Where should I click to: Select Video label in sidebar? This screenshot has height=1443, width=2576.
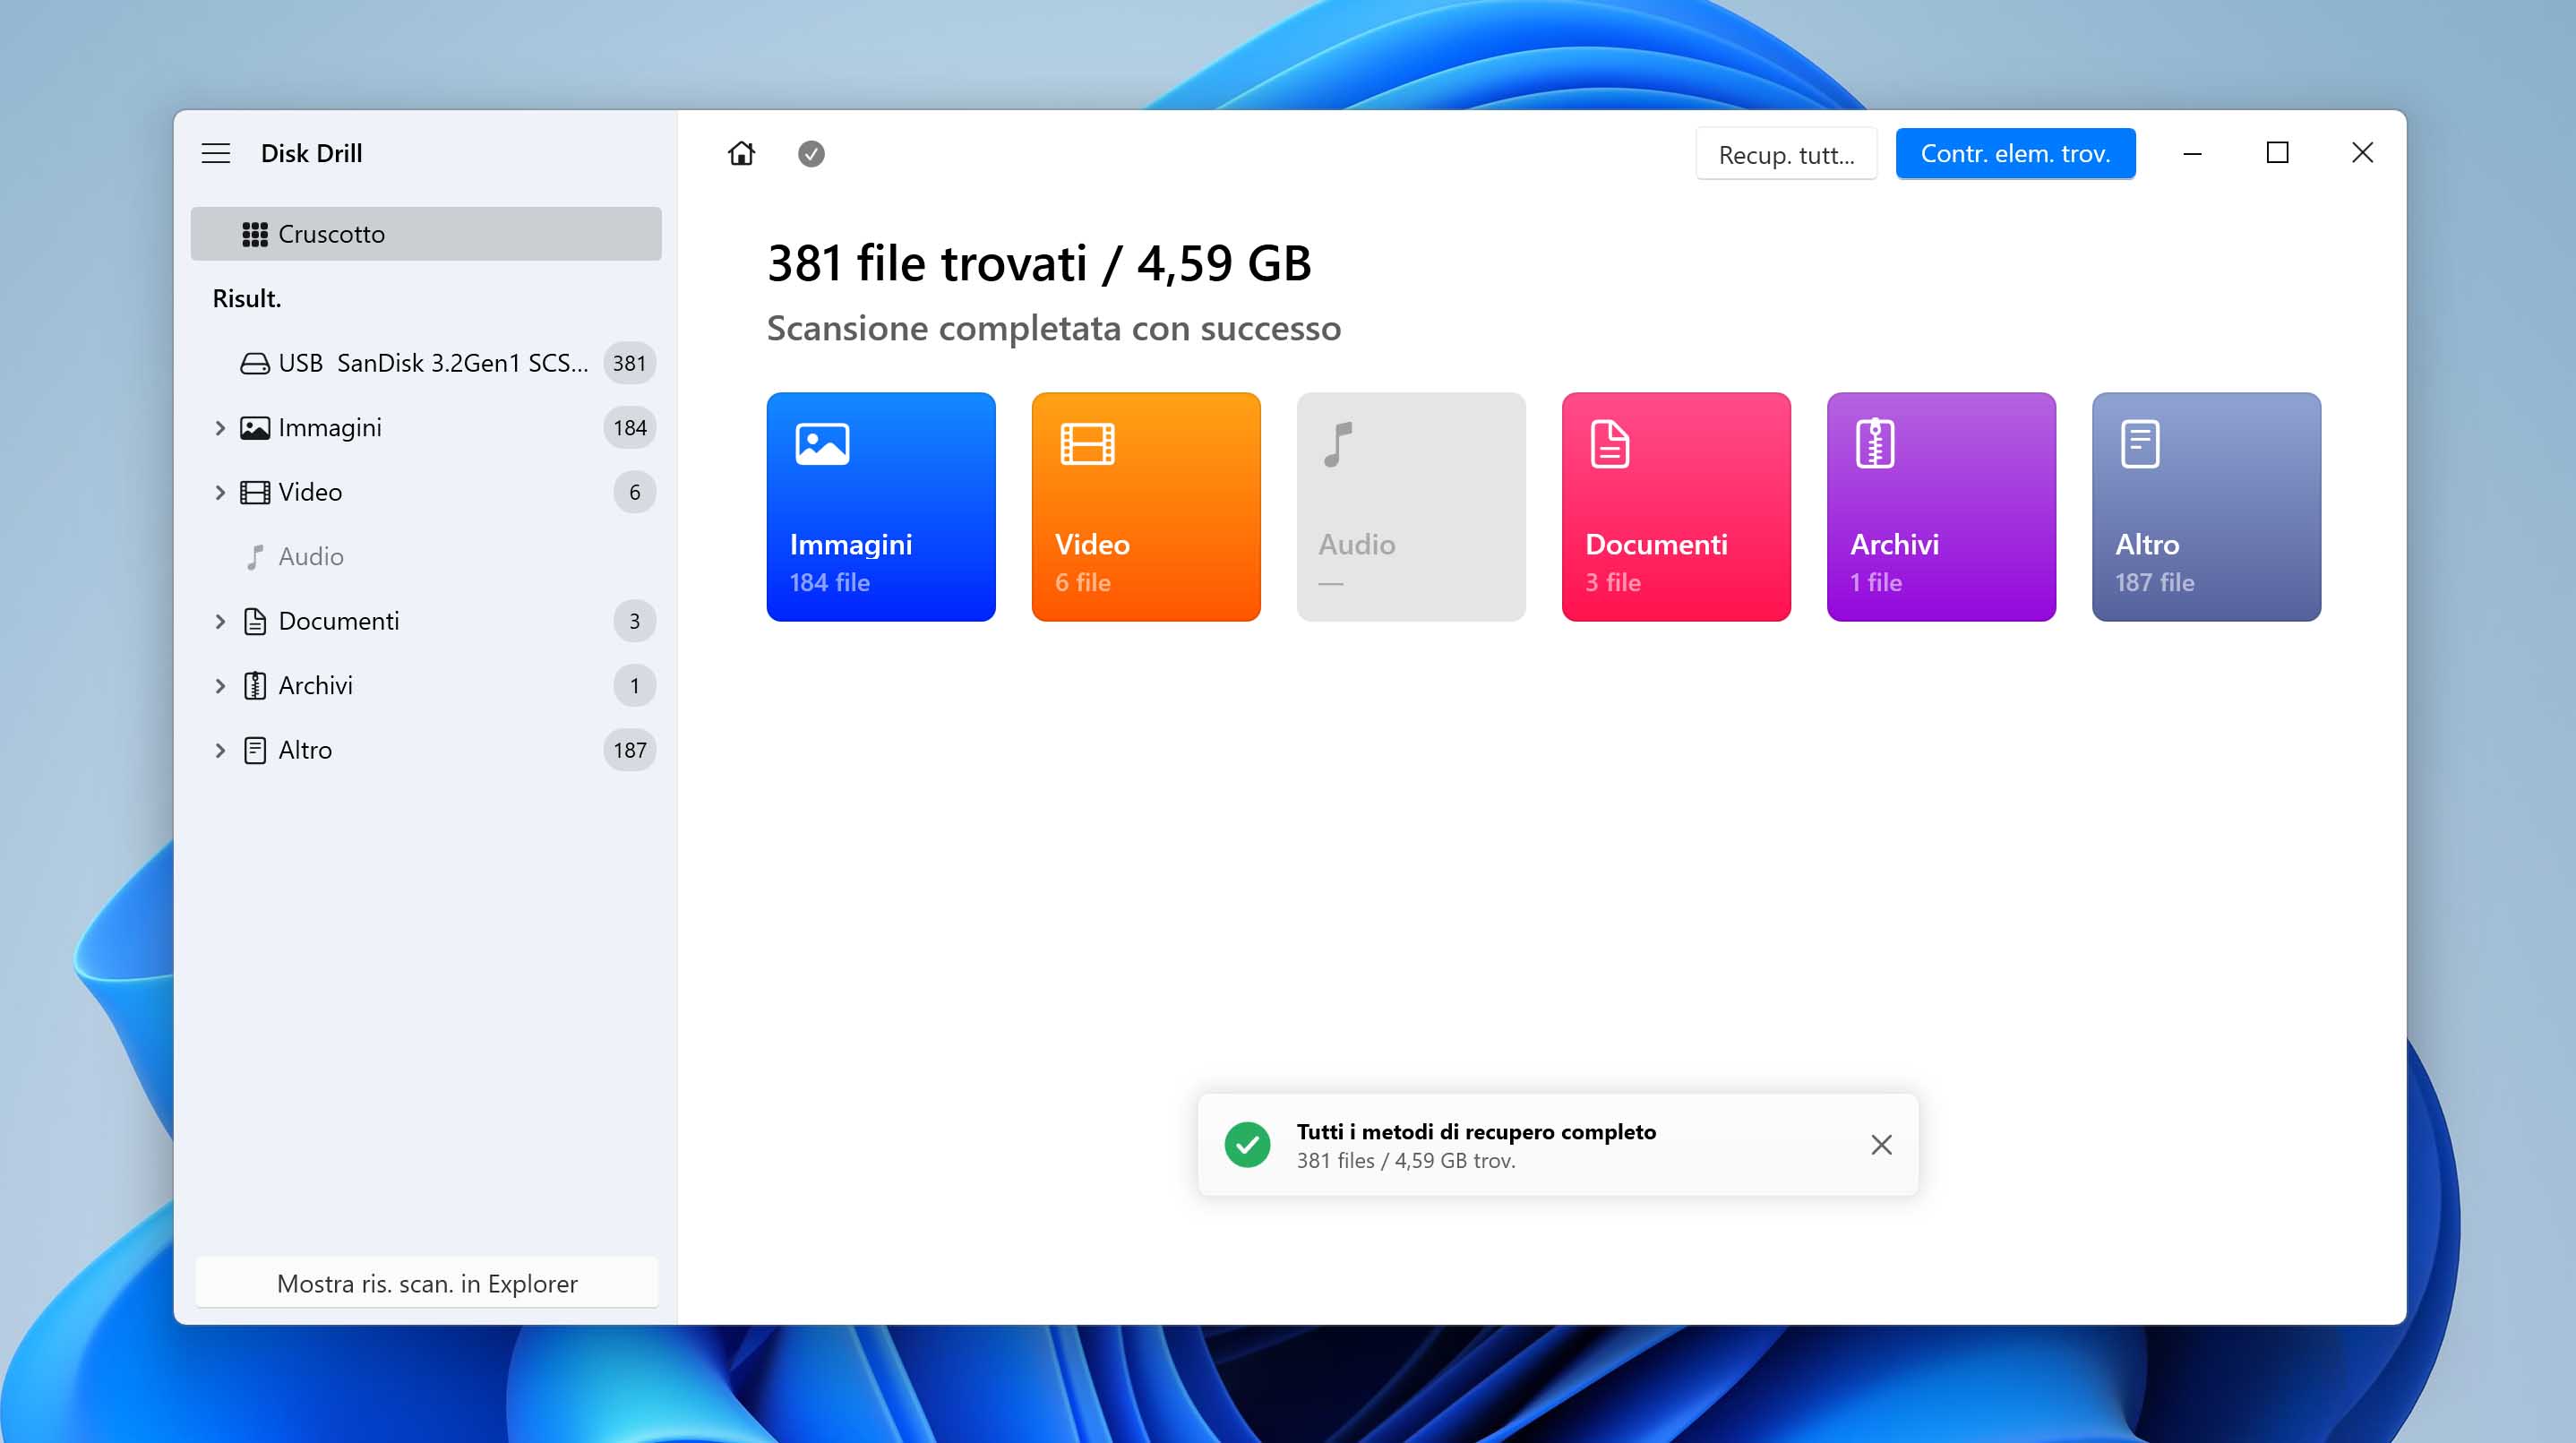[x=310, y=492]
